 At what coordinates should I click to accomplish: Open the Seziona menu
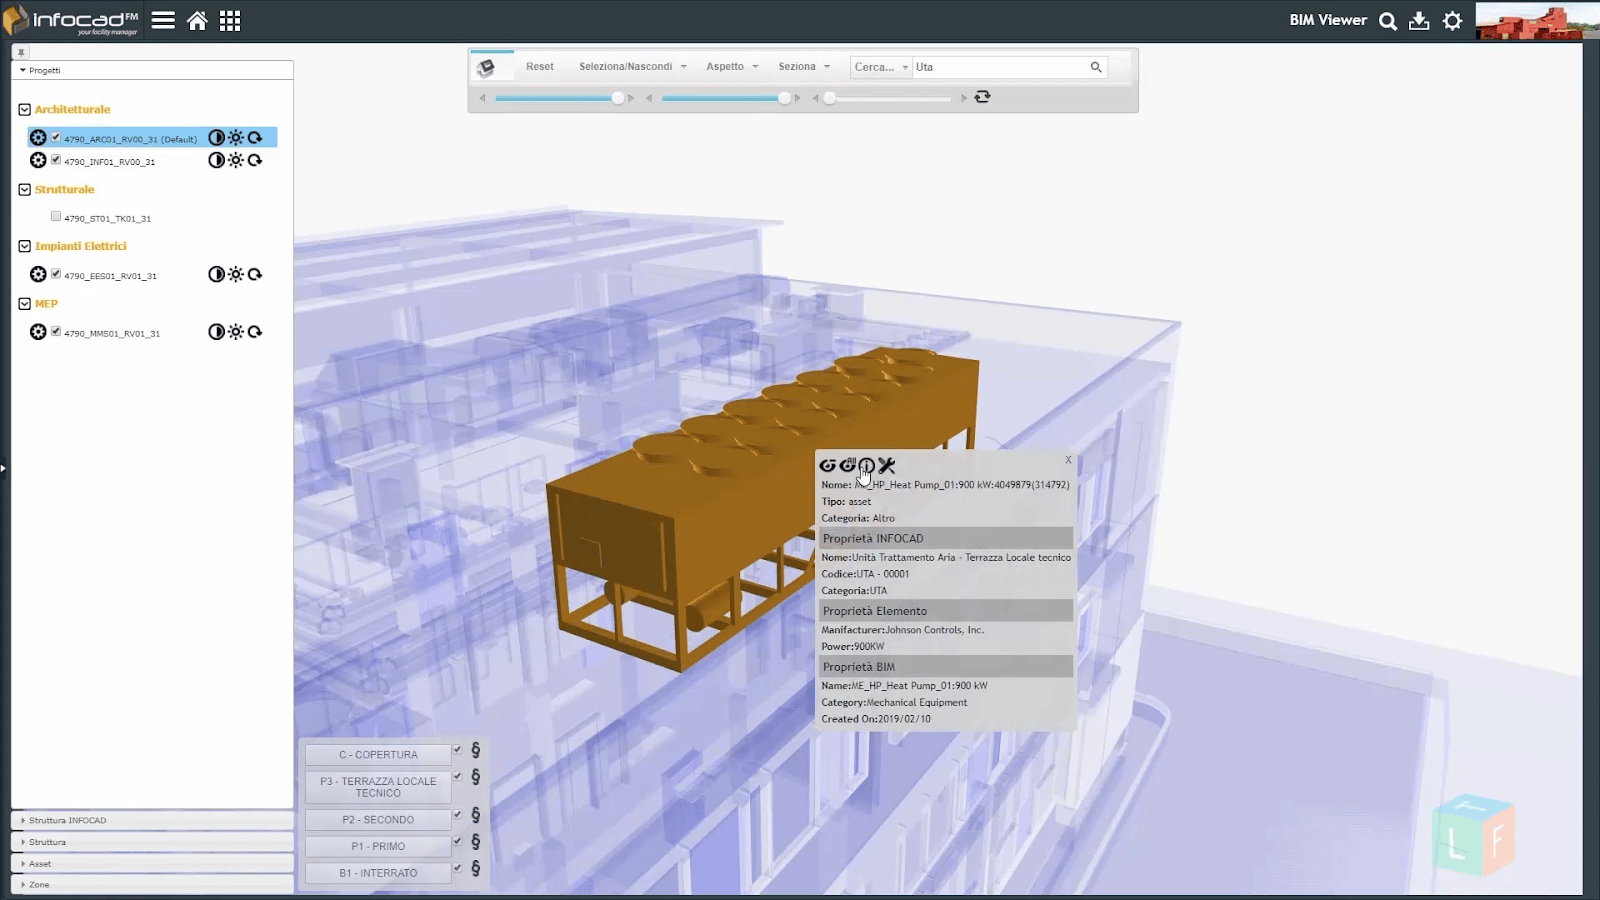coord(804,67)
